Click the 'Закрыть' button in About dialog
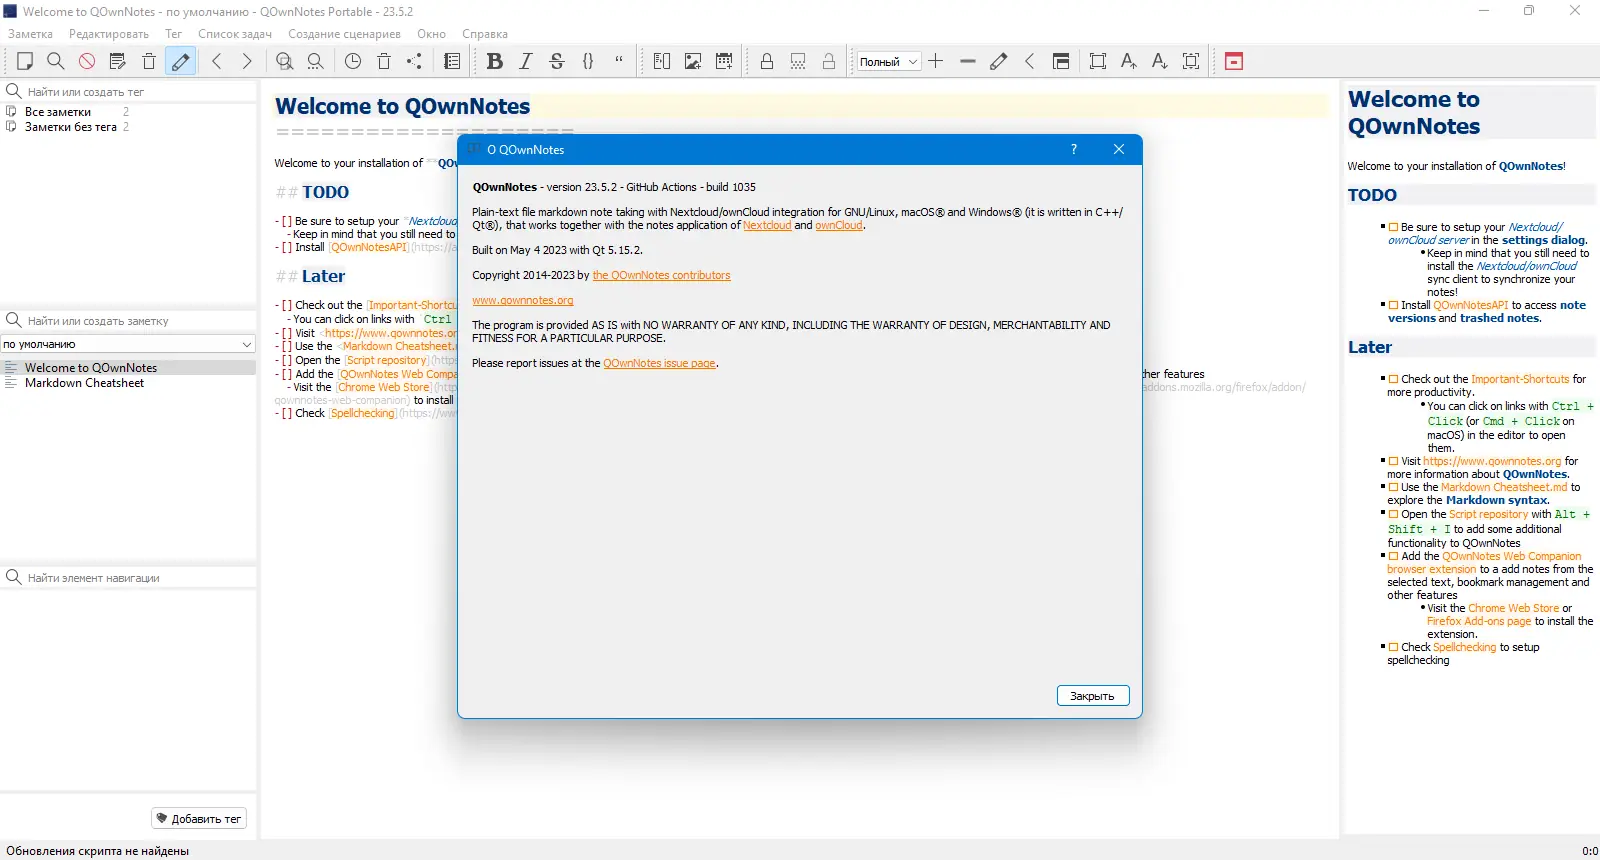The height and width of the screenshot is (860, 1600). 1093,696
